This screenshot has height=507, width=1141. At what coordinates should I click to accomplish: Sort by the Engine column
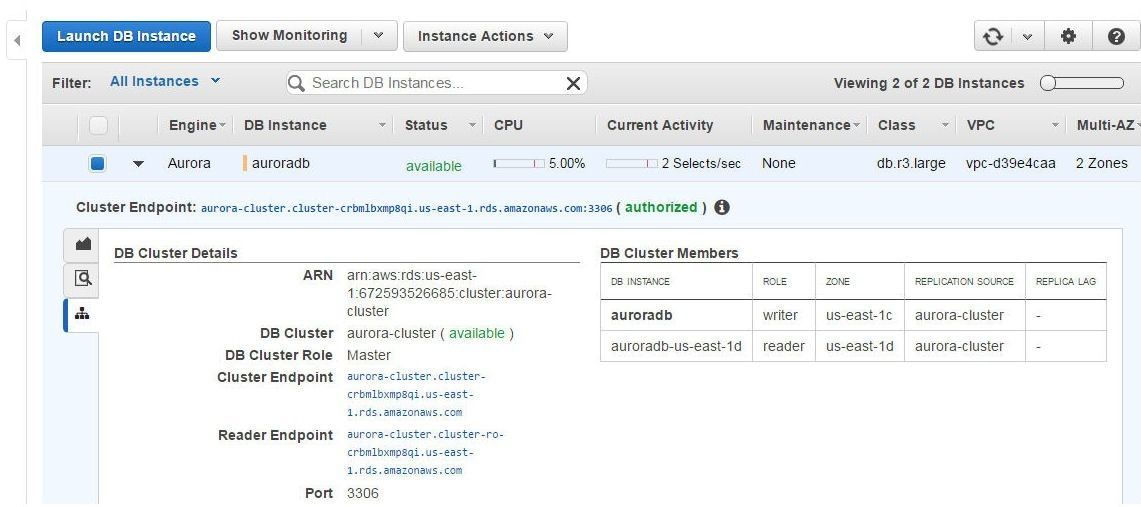click(196, 126)
